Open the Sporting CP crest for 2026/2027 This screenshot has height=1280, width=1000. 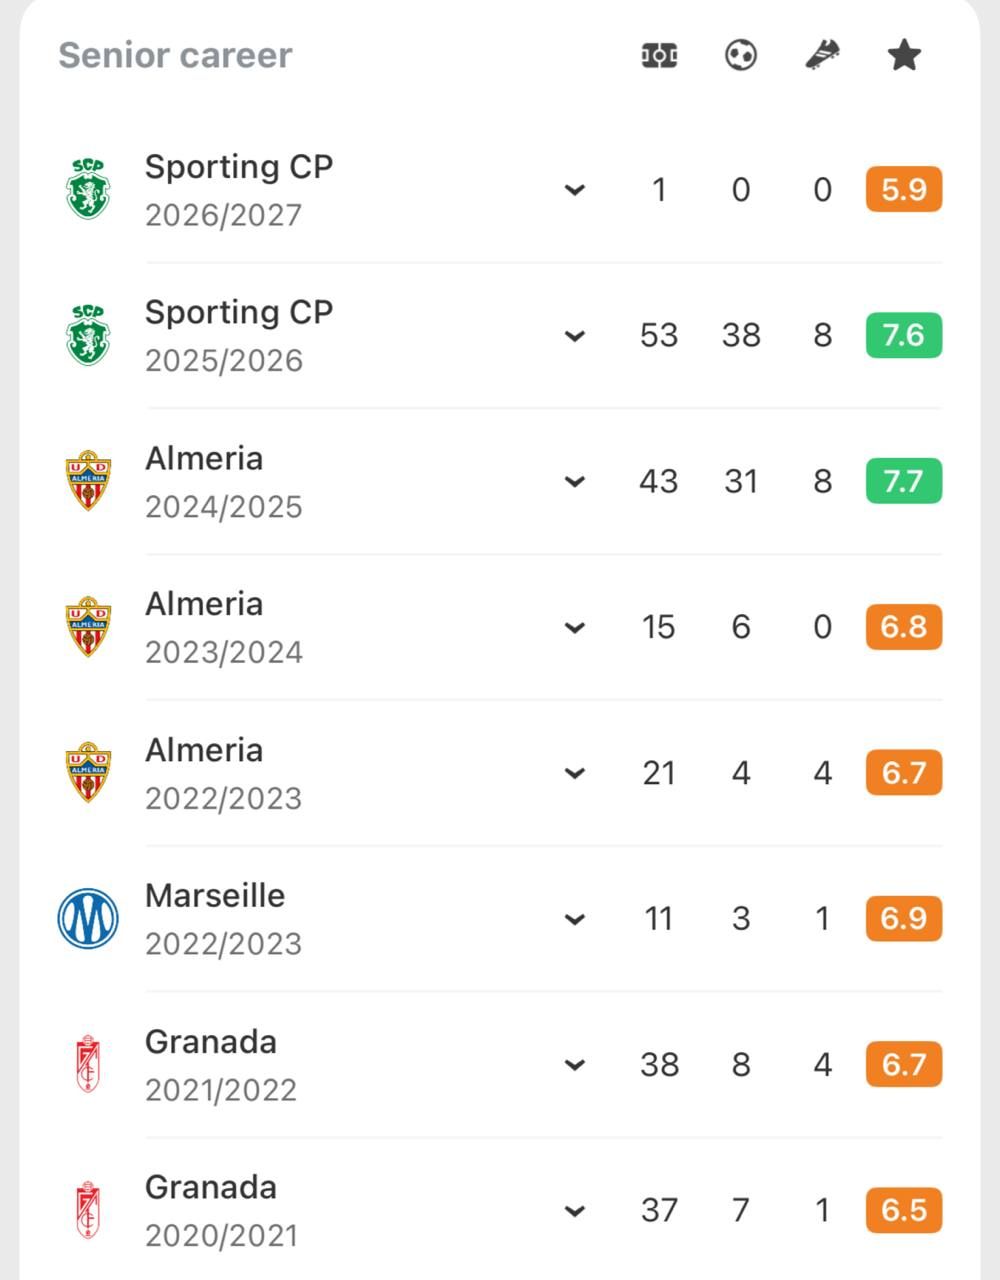(x=88, y=189)
